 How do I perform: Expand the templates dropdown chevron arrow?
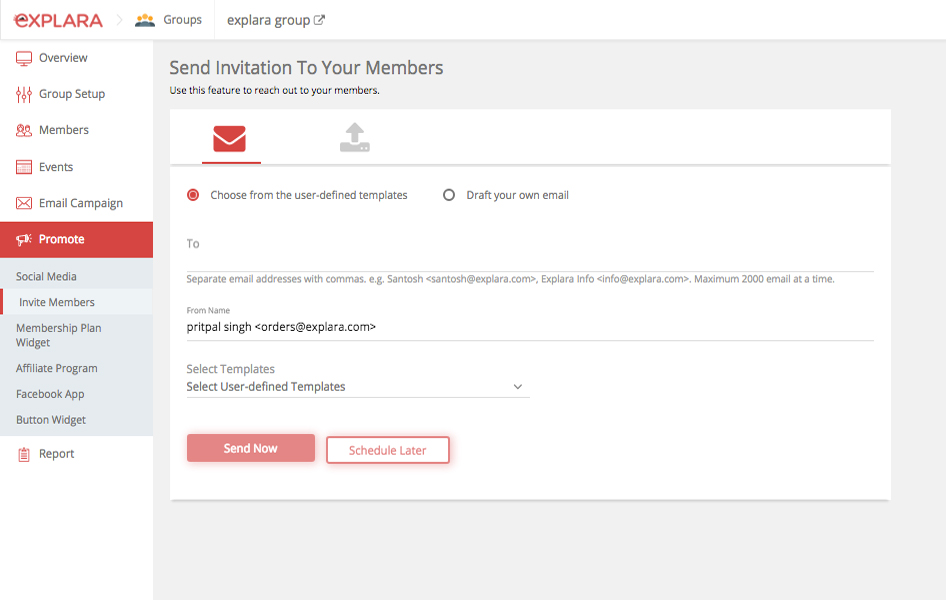(517, 387)
